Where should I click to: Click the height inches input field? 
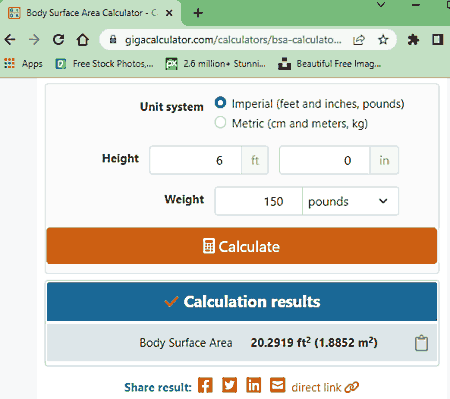coord(325,160)
